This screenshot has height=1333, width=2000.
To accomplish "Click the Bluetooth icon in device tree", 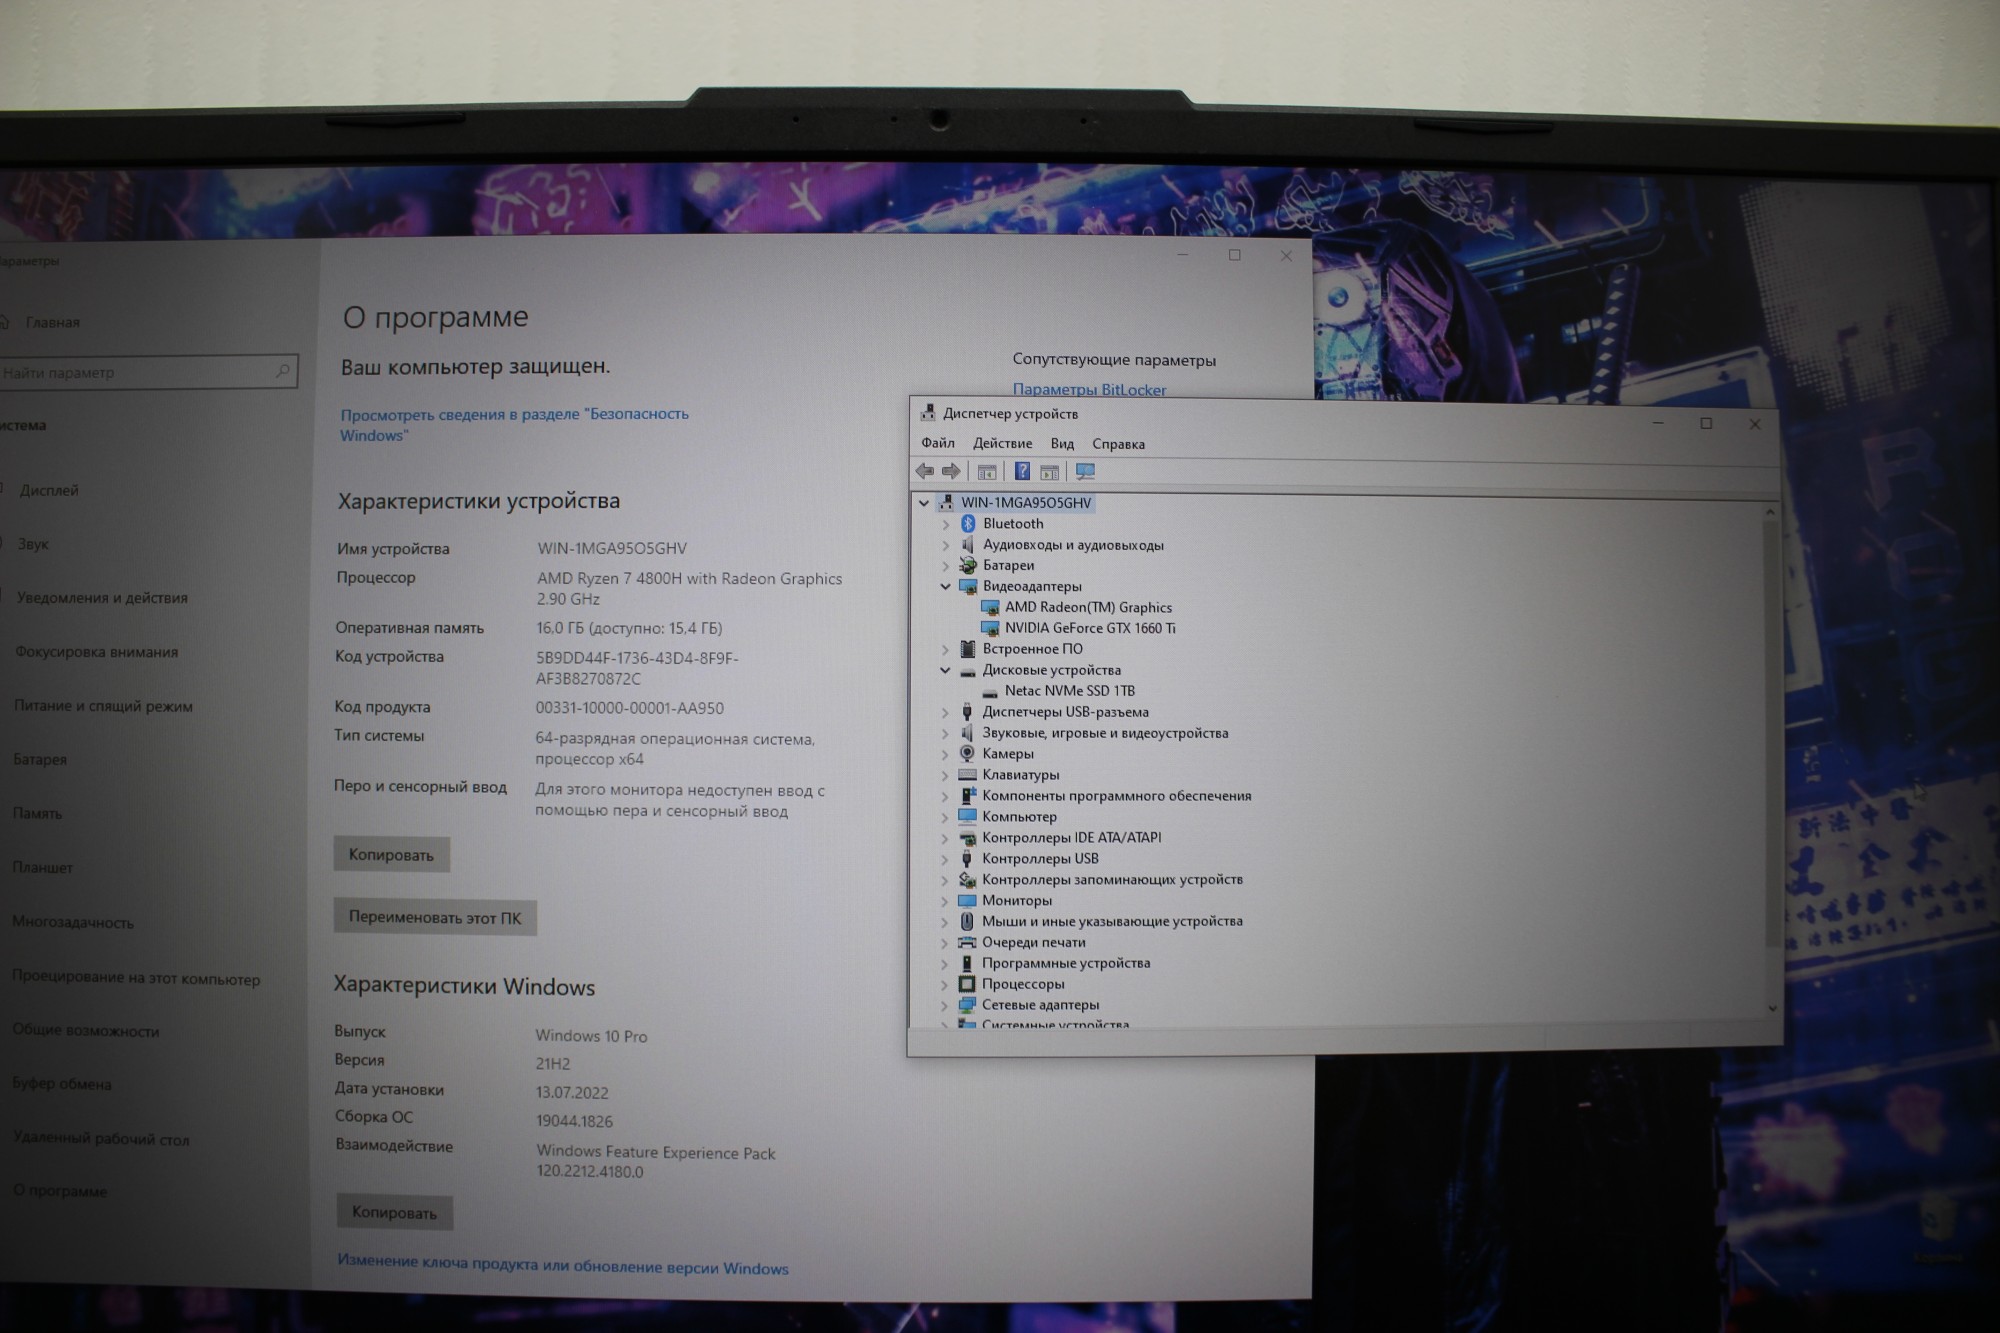I will coord(968,523).
